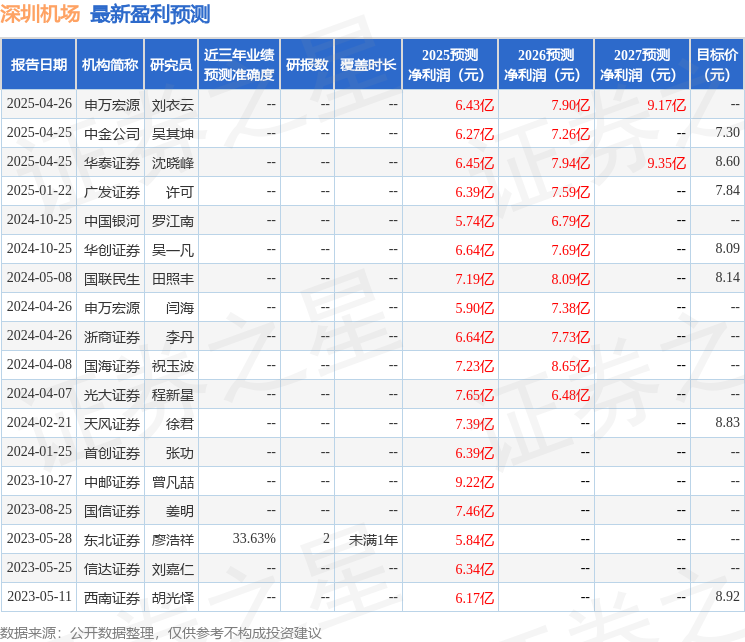Select the 光大证券 institution cell
Viewport: 745px width, 642px height.
(x=112, y=395)
